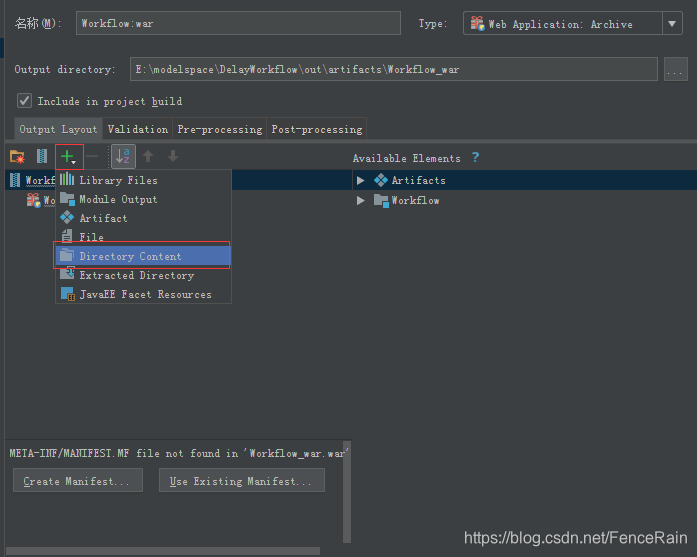This screenshot has height=557, width=697.
Task: Choose Artifact from the add menu
Action: pyautogui.click(x=143, y=218)
